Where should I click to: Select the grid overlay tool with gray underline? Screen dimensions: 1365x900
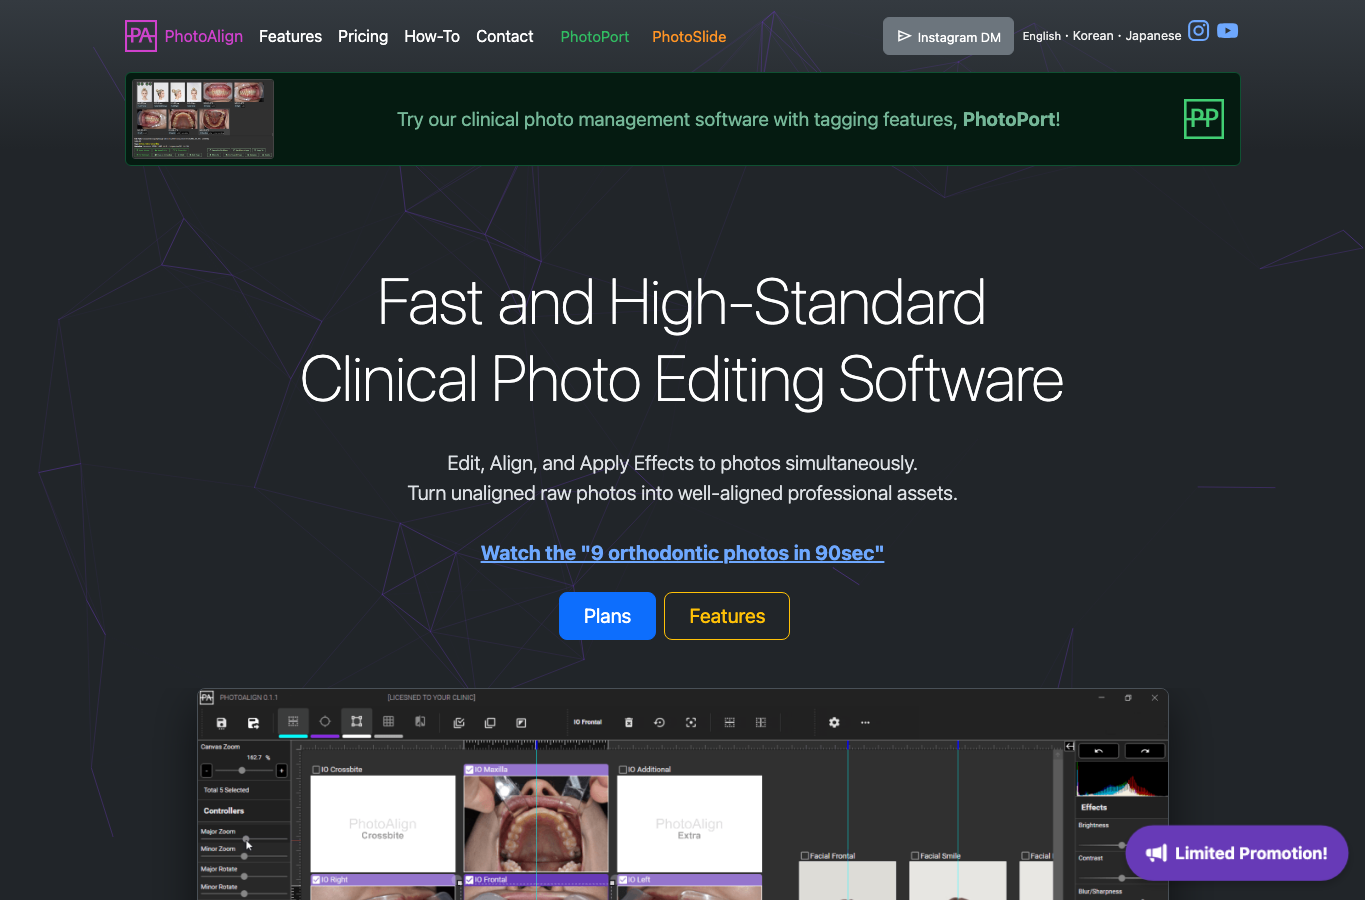click(x=389, y=721)
